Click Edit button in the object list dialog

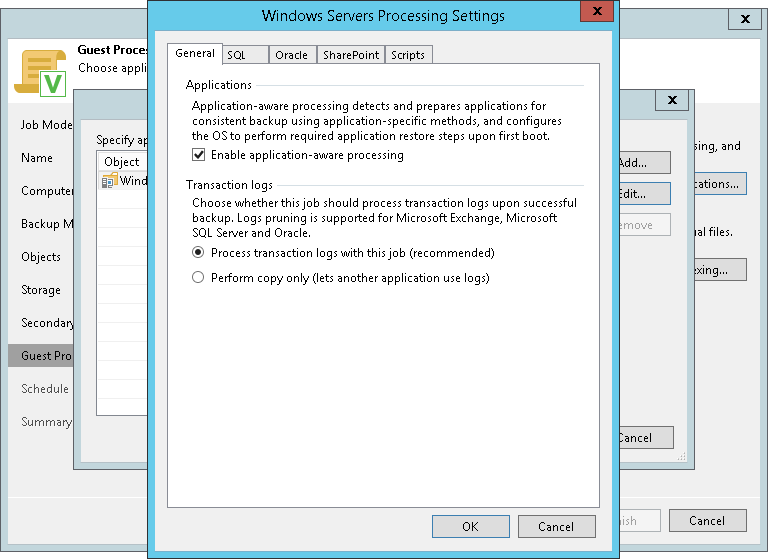click(x=645, y=194)
